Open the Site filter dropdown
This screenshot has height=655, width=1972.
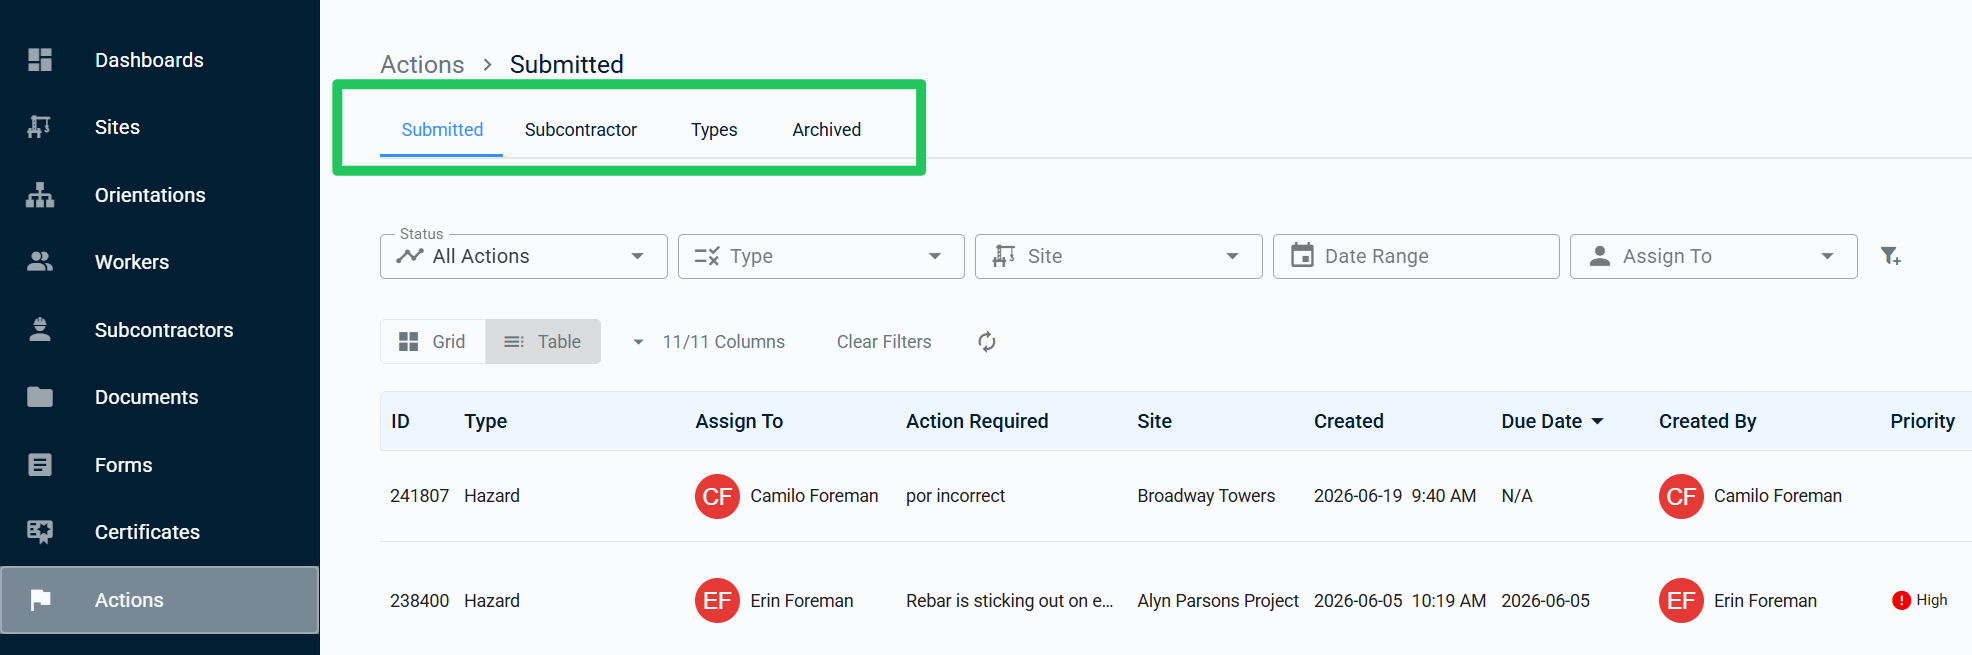coord(1118,256)
